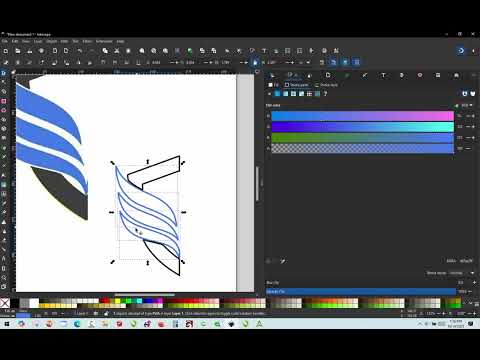Viewport: 480px width, 360px height.
Task: Switch to the Fill tab
Action: coord(273,85)
